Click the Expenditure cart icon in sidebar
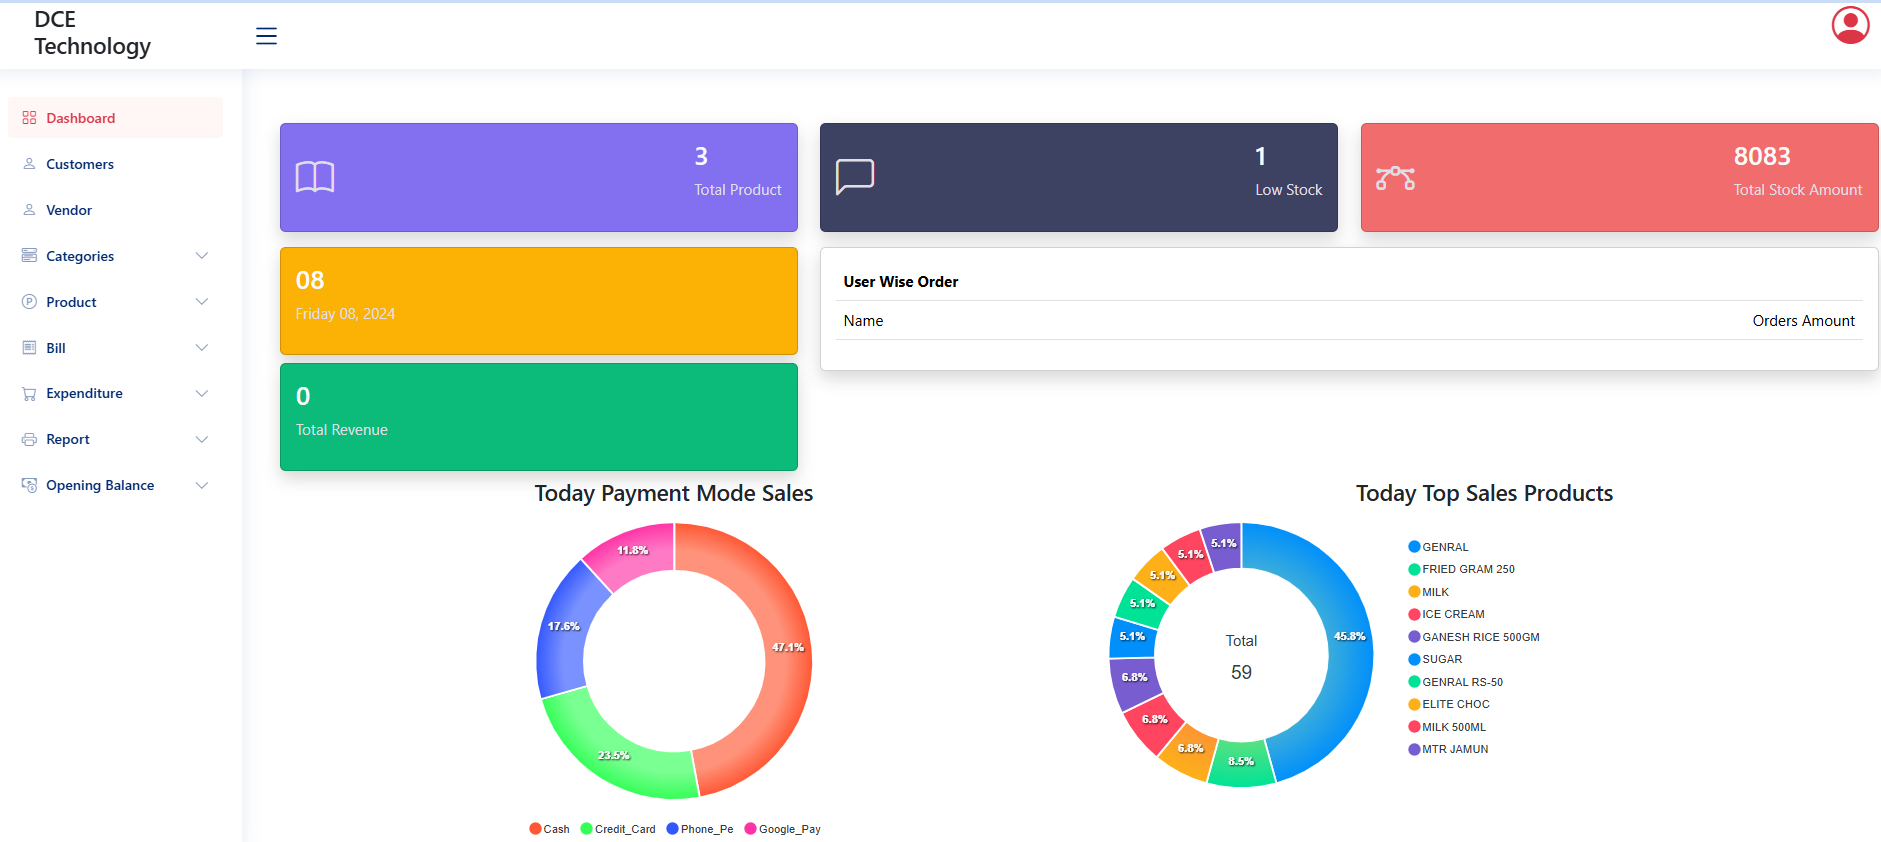1881x842 pixels. click(29, 394)
